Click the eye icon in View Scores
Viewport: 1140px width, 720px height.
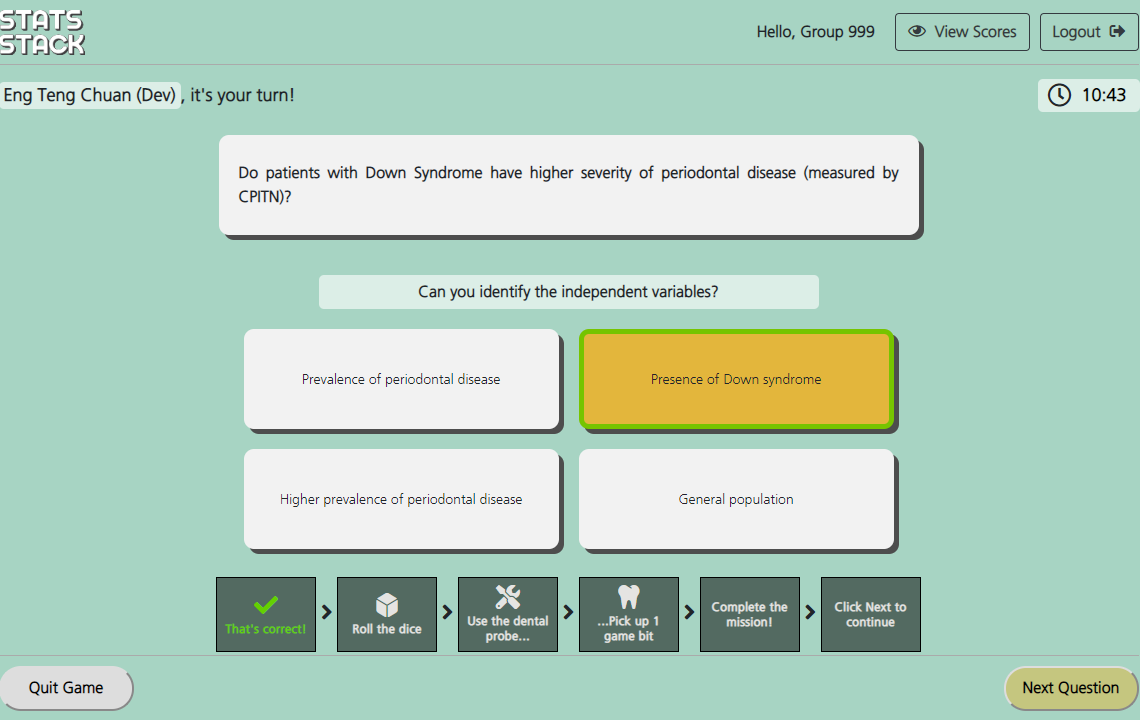tap(916, 32)
